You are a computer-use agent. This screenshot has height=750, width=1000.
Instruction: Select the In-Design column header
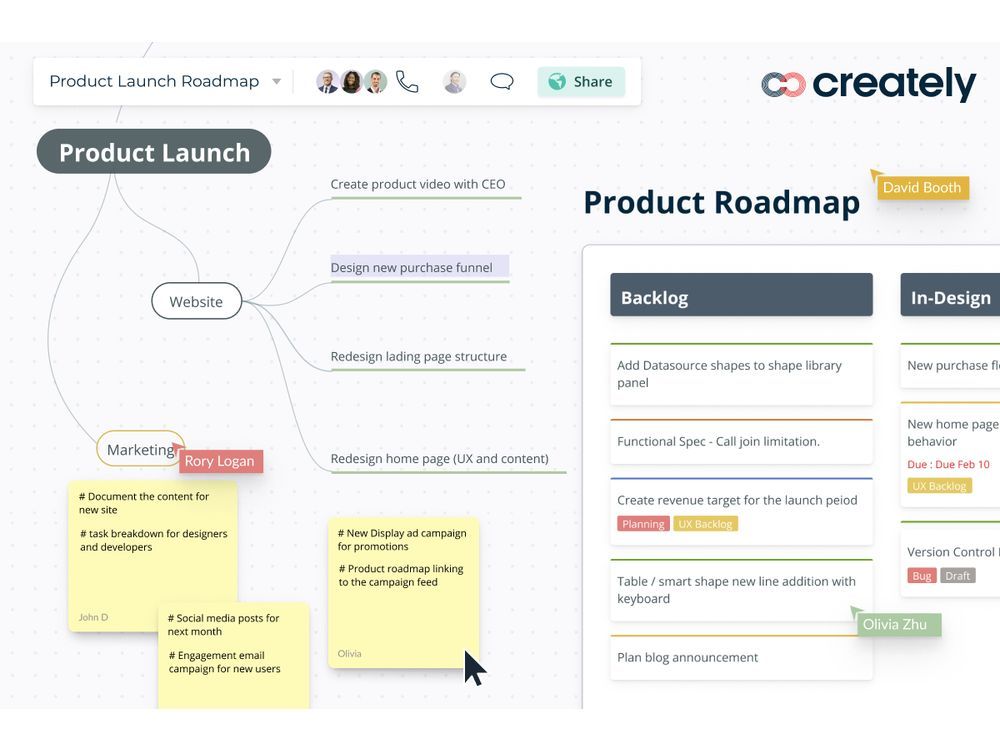[950, 295]
